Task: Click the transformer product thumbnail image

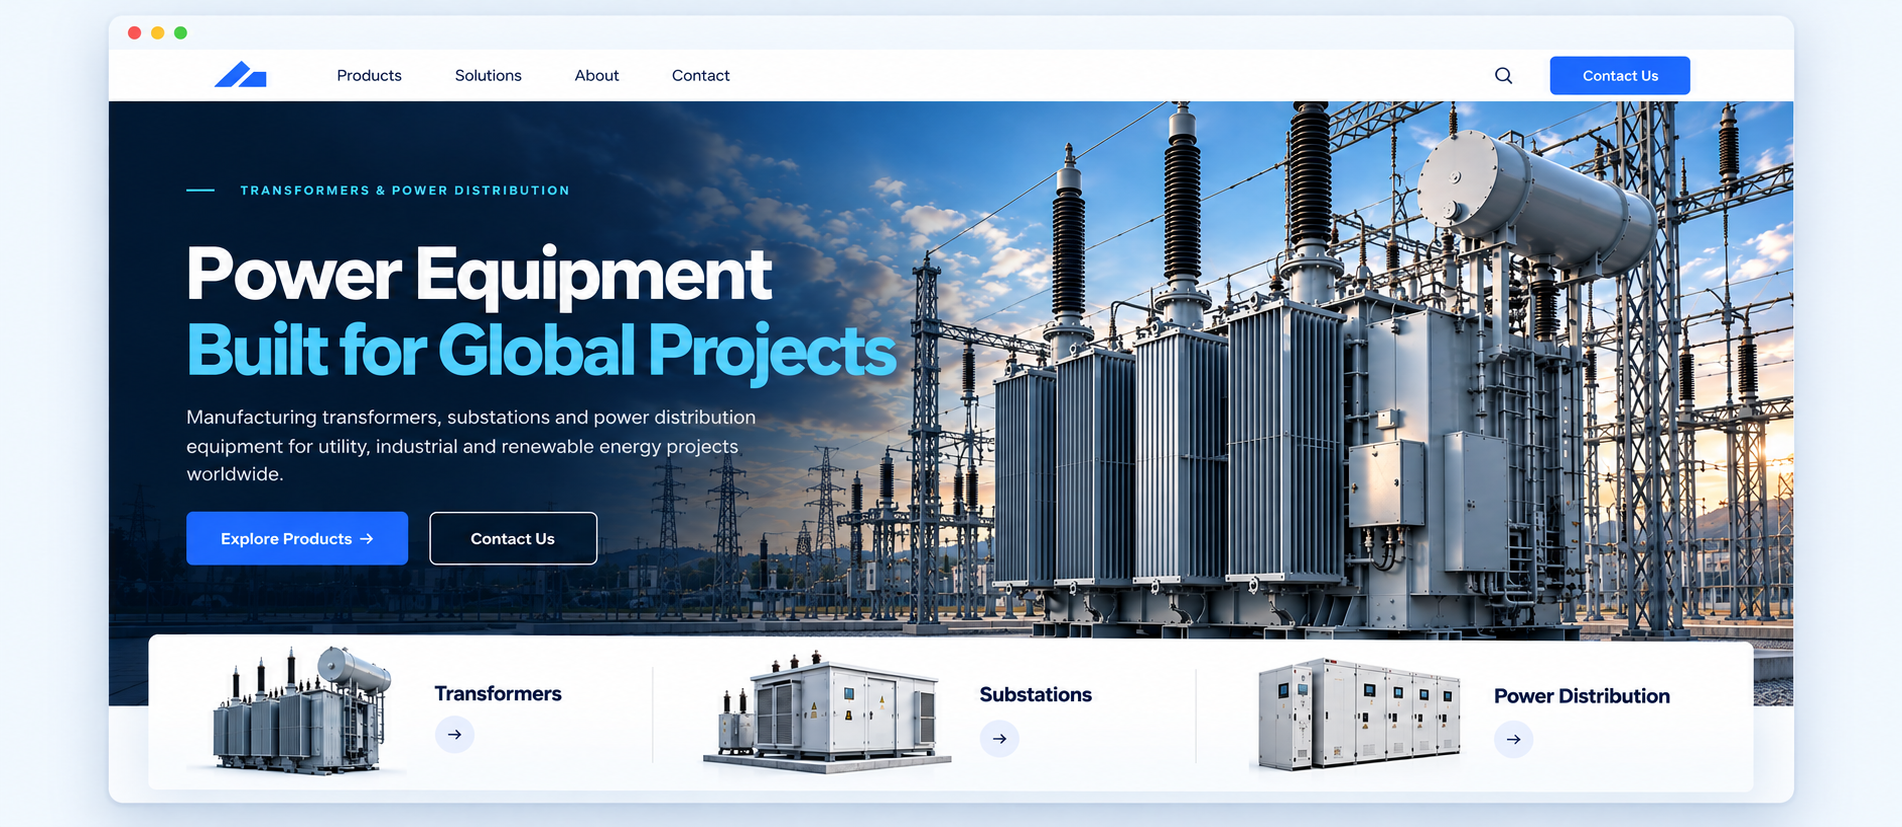Action: click(300, 711)
